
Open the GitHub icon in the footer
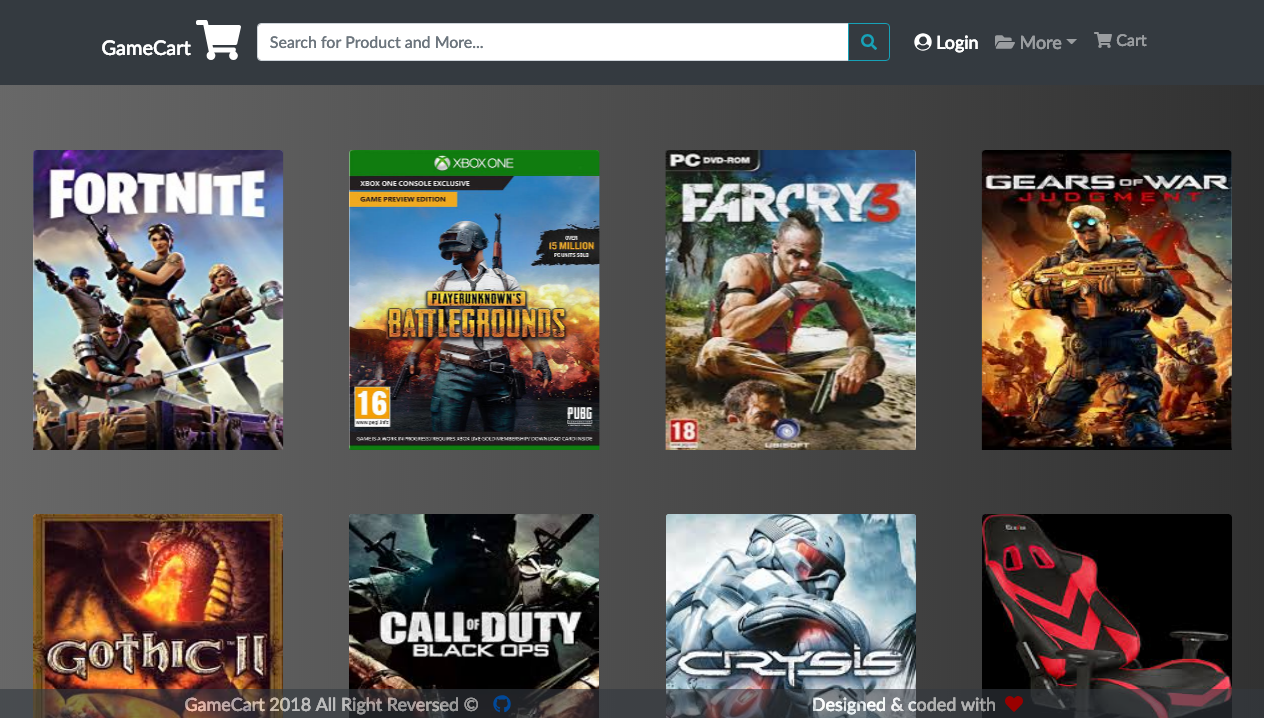pos(502,704)
